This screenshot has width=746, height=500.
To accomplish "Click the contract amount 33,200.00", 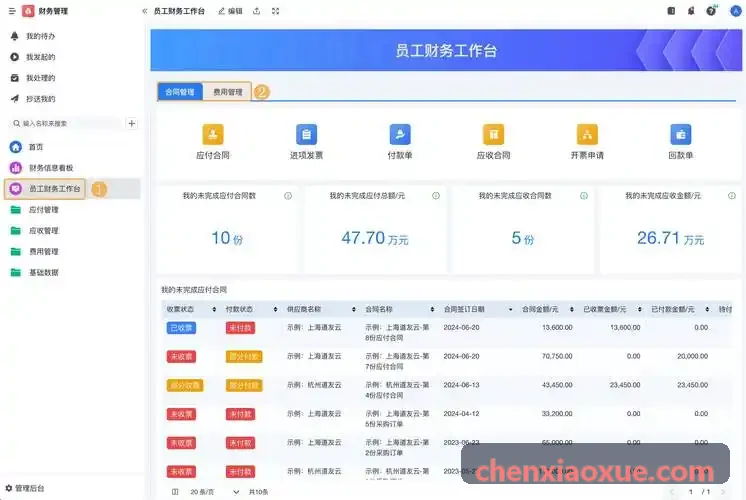I will (x=557, y=414).
